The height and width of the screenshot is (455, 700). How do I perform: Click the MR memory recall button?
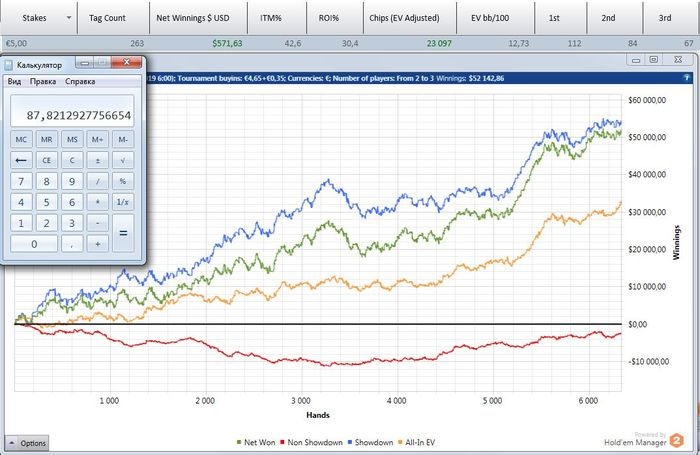point(46,139)
